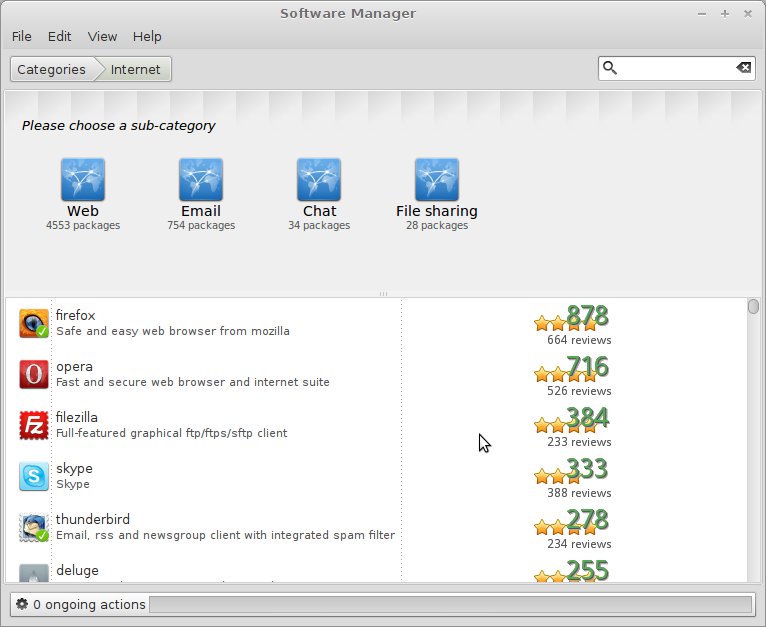Click the package list vertical scrollbar
This screenshot has height=627, width=766.
pyautogui.click(x=753, y=440)
